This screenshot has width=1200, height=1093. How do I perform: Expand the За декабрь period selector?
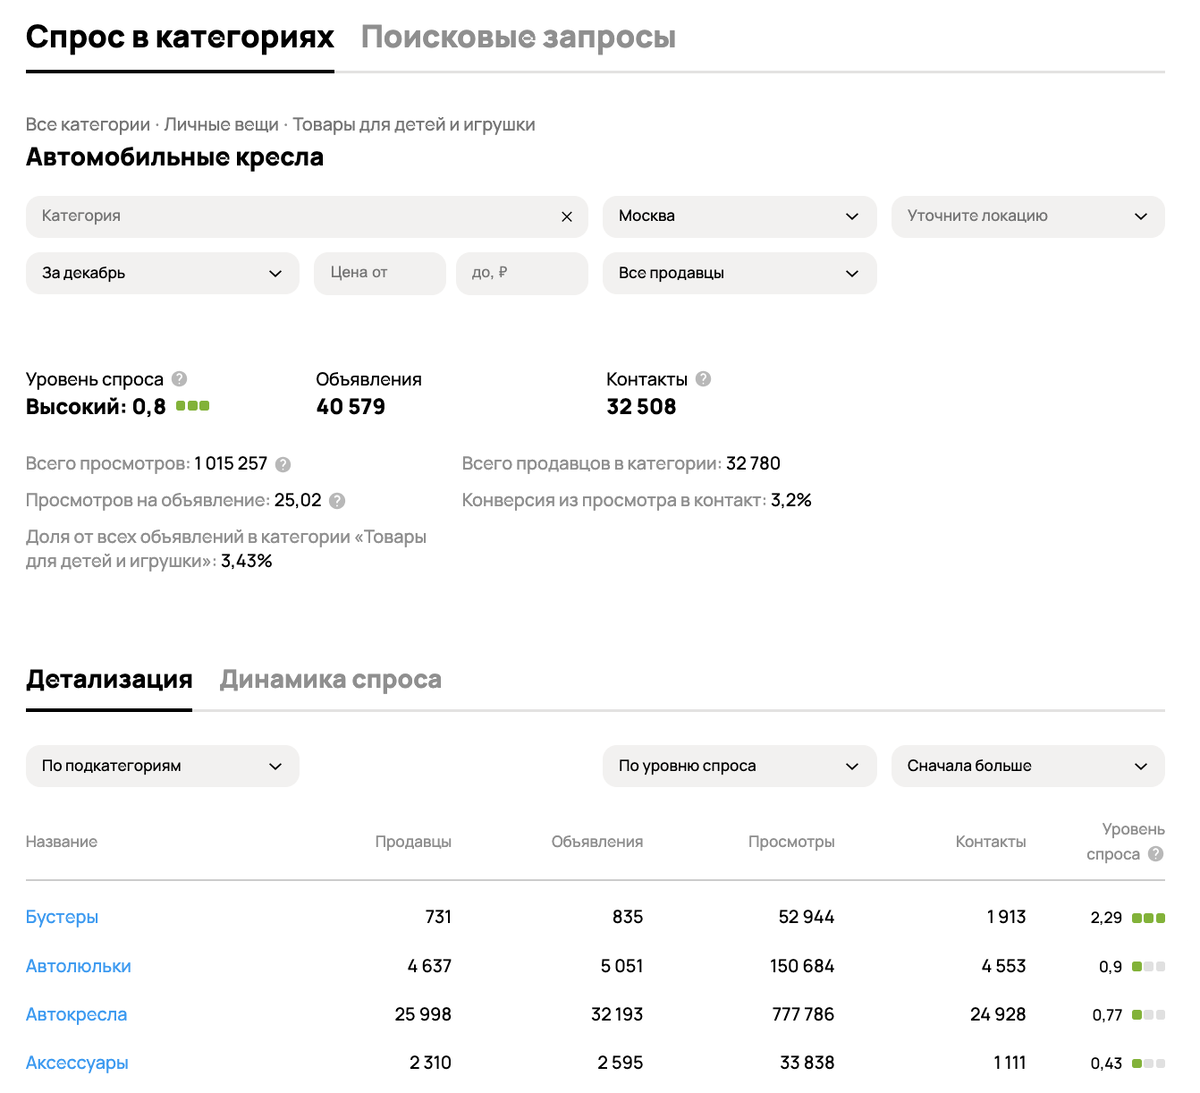pos(162,272)
